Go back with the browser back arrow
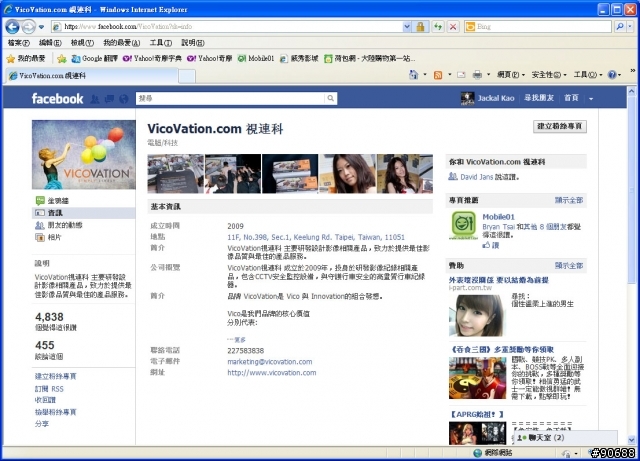640x461 pixels. click(12, 27)
